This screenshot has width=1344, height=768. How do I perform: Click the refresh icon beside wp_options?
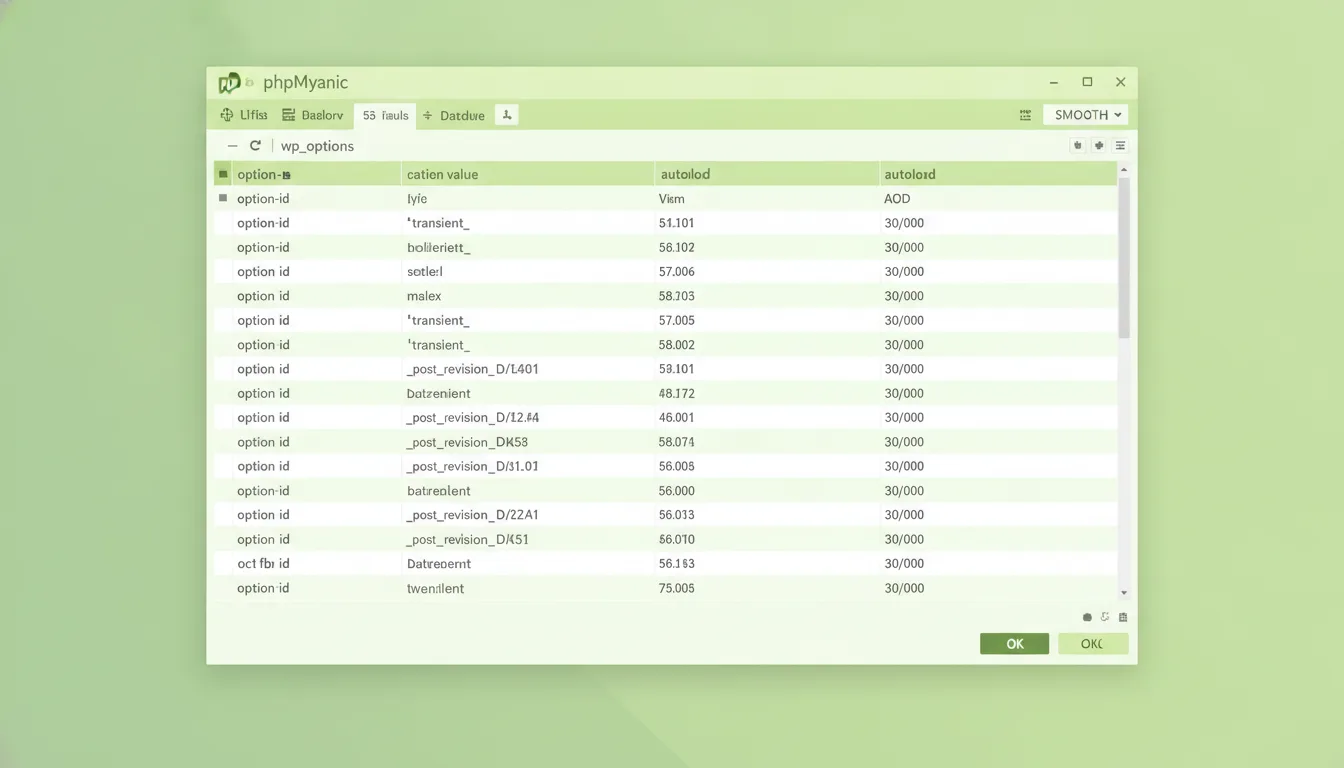pyautogui.click(x=255, y=146)
